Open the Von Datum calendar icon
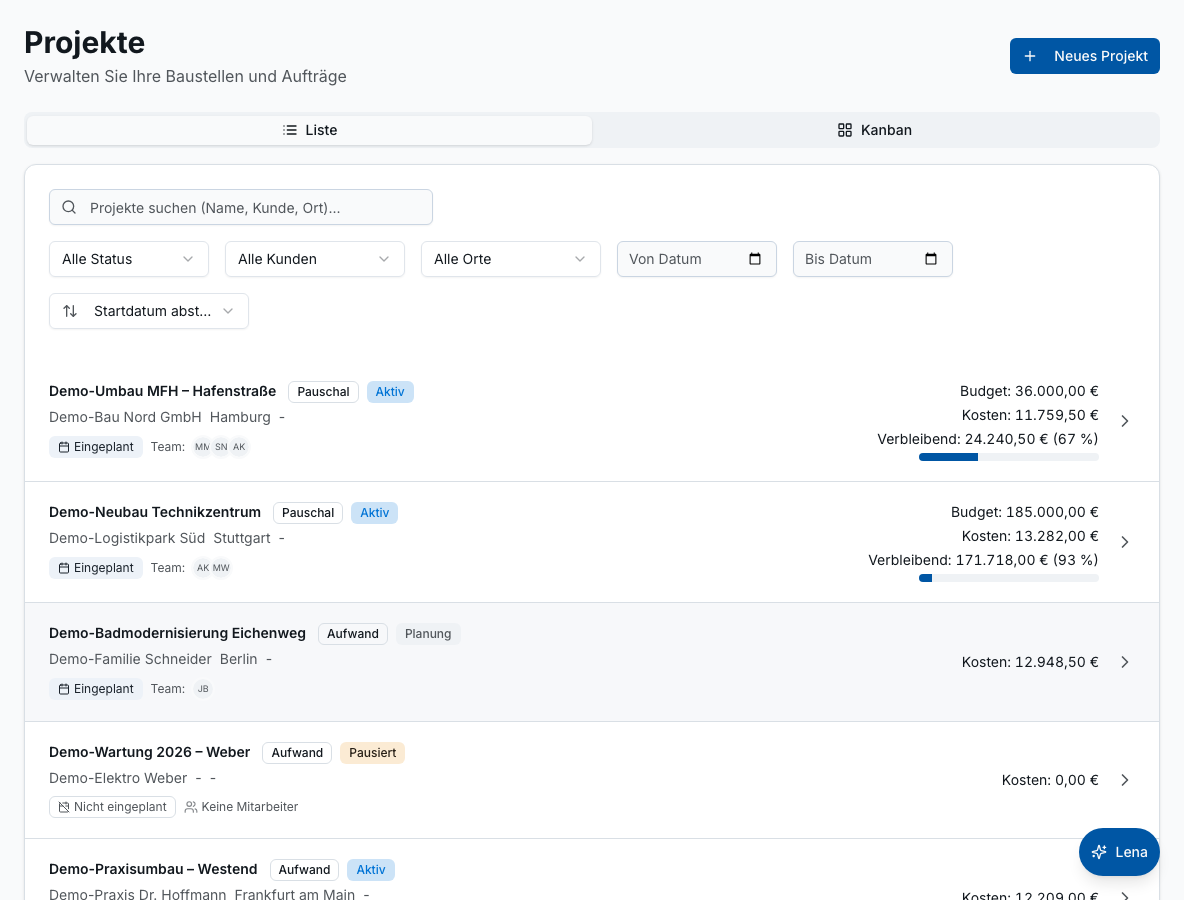The width and height of the screenshot is (1184, 900). (x=754, y=259)
